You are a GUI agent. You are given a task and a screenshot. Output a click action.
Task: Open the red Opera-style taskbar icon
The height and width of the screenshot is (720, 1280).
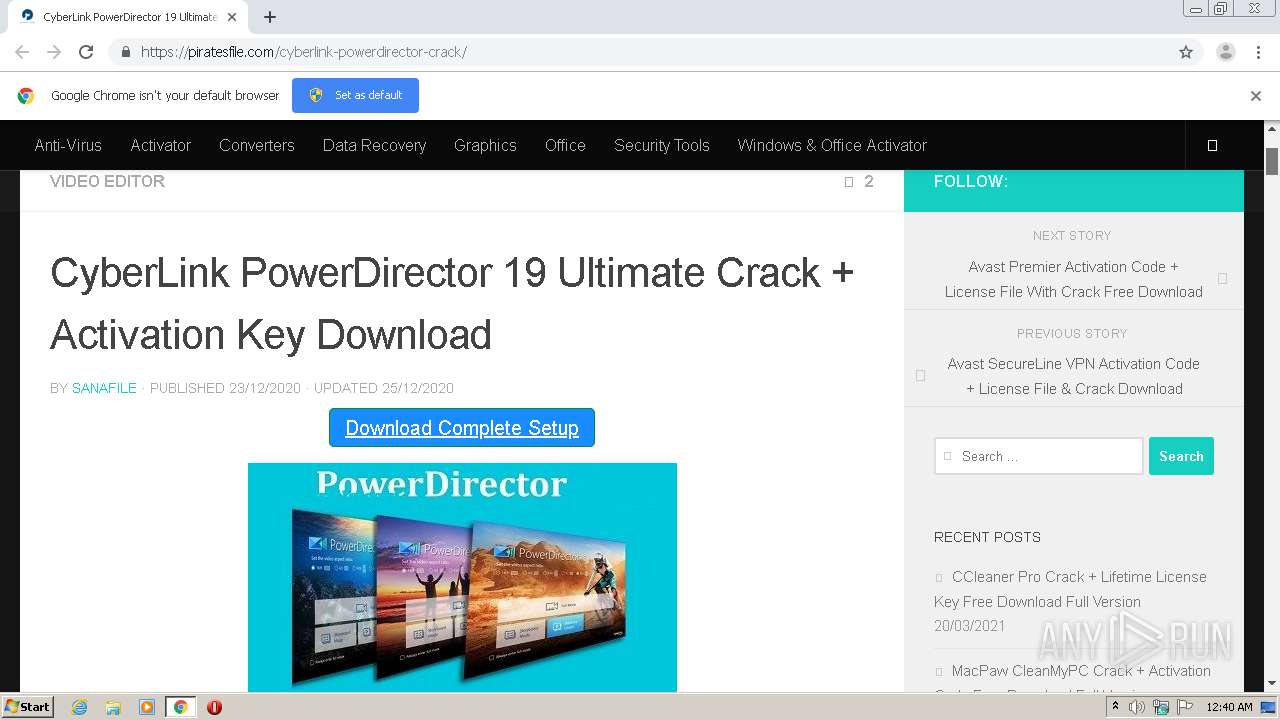tap(214, 707)
